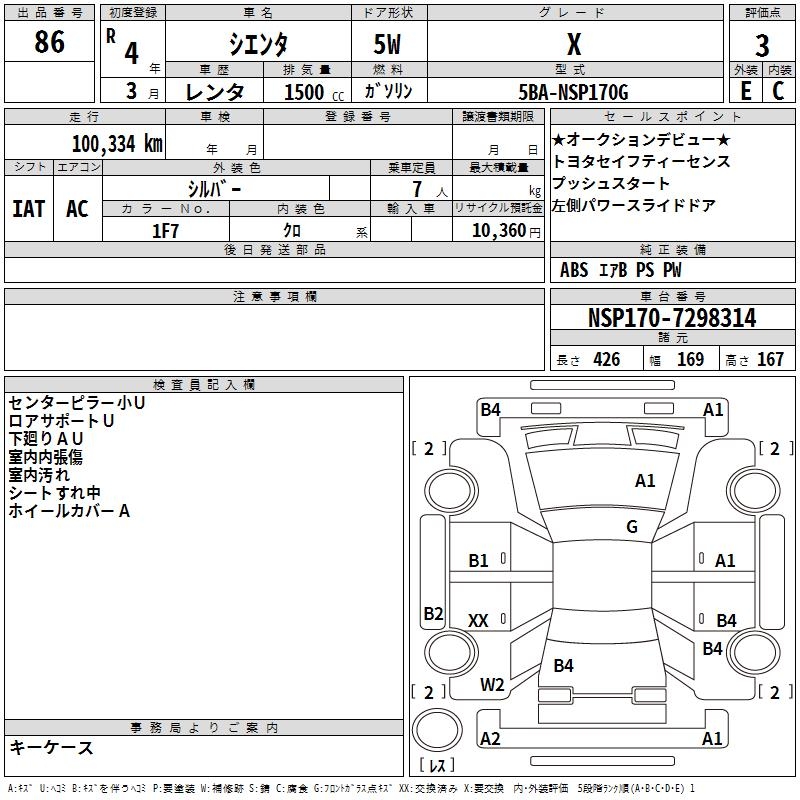The width and height of the screenshot is (800, 800).
Task: Select 左側パワースライドドア sales point
Action: 634,205
